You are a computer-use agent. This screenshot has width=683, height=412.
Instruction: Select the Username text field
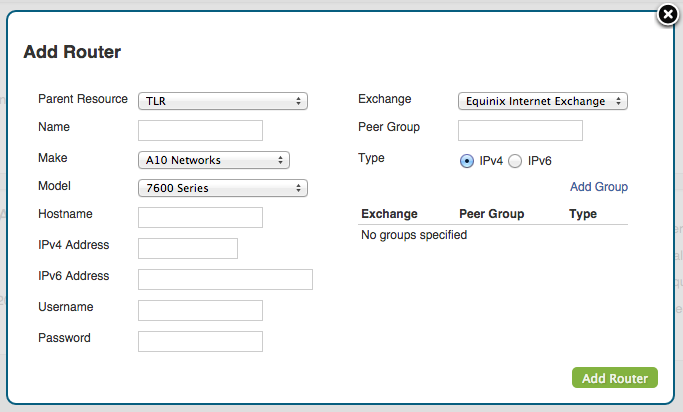pos(200,310)
